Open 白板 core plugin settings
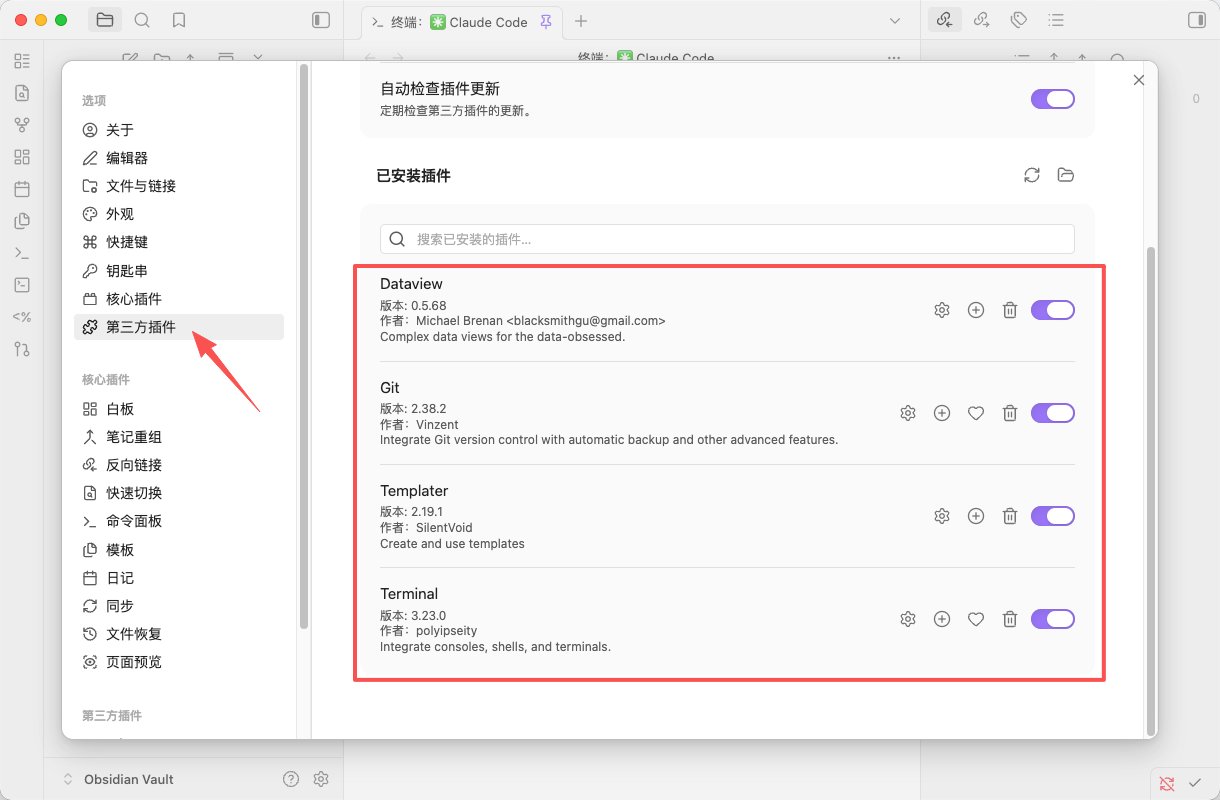1220x800 pixels. coord(179,409)
